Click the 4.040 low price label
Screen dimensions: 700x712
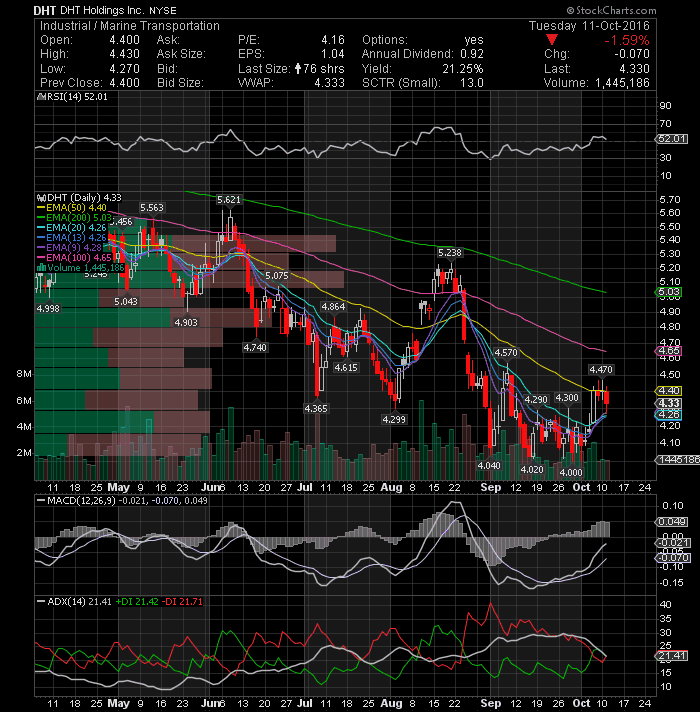point(489,465)
